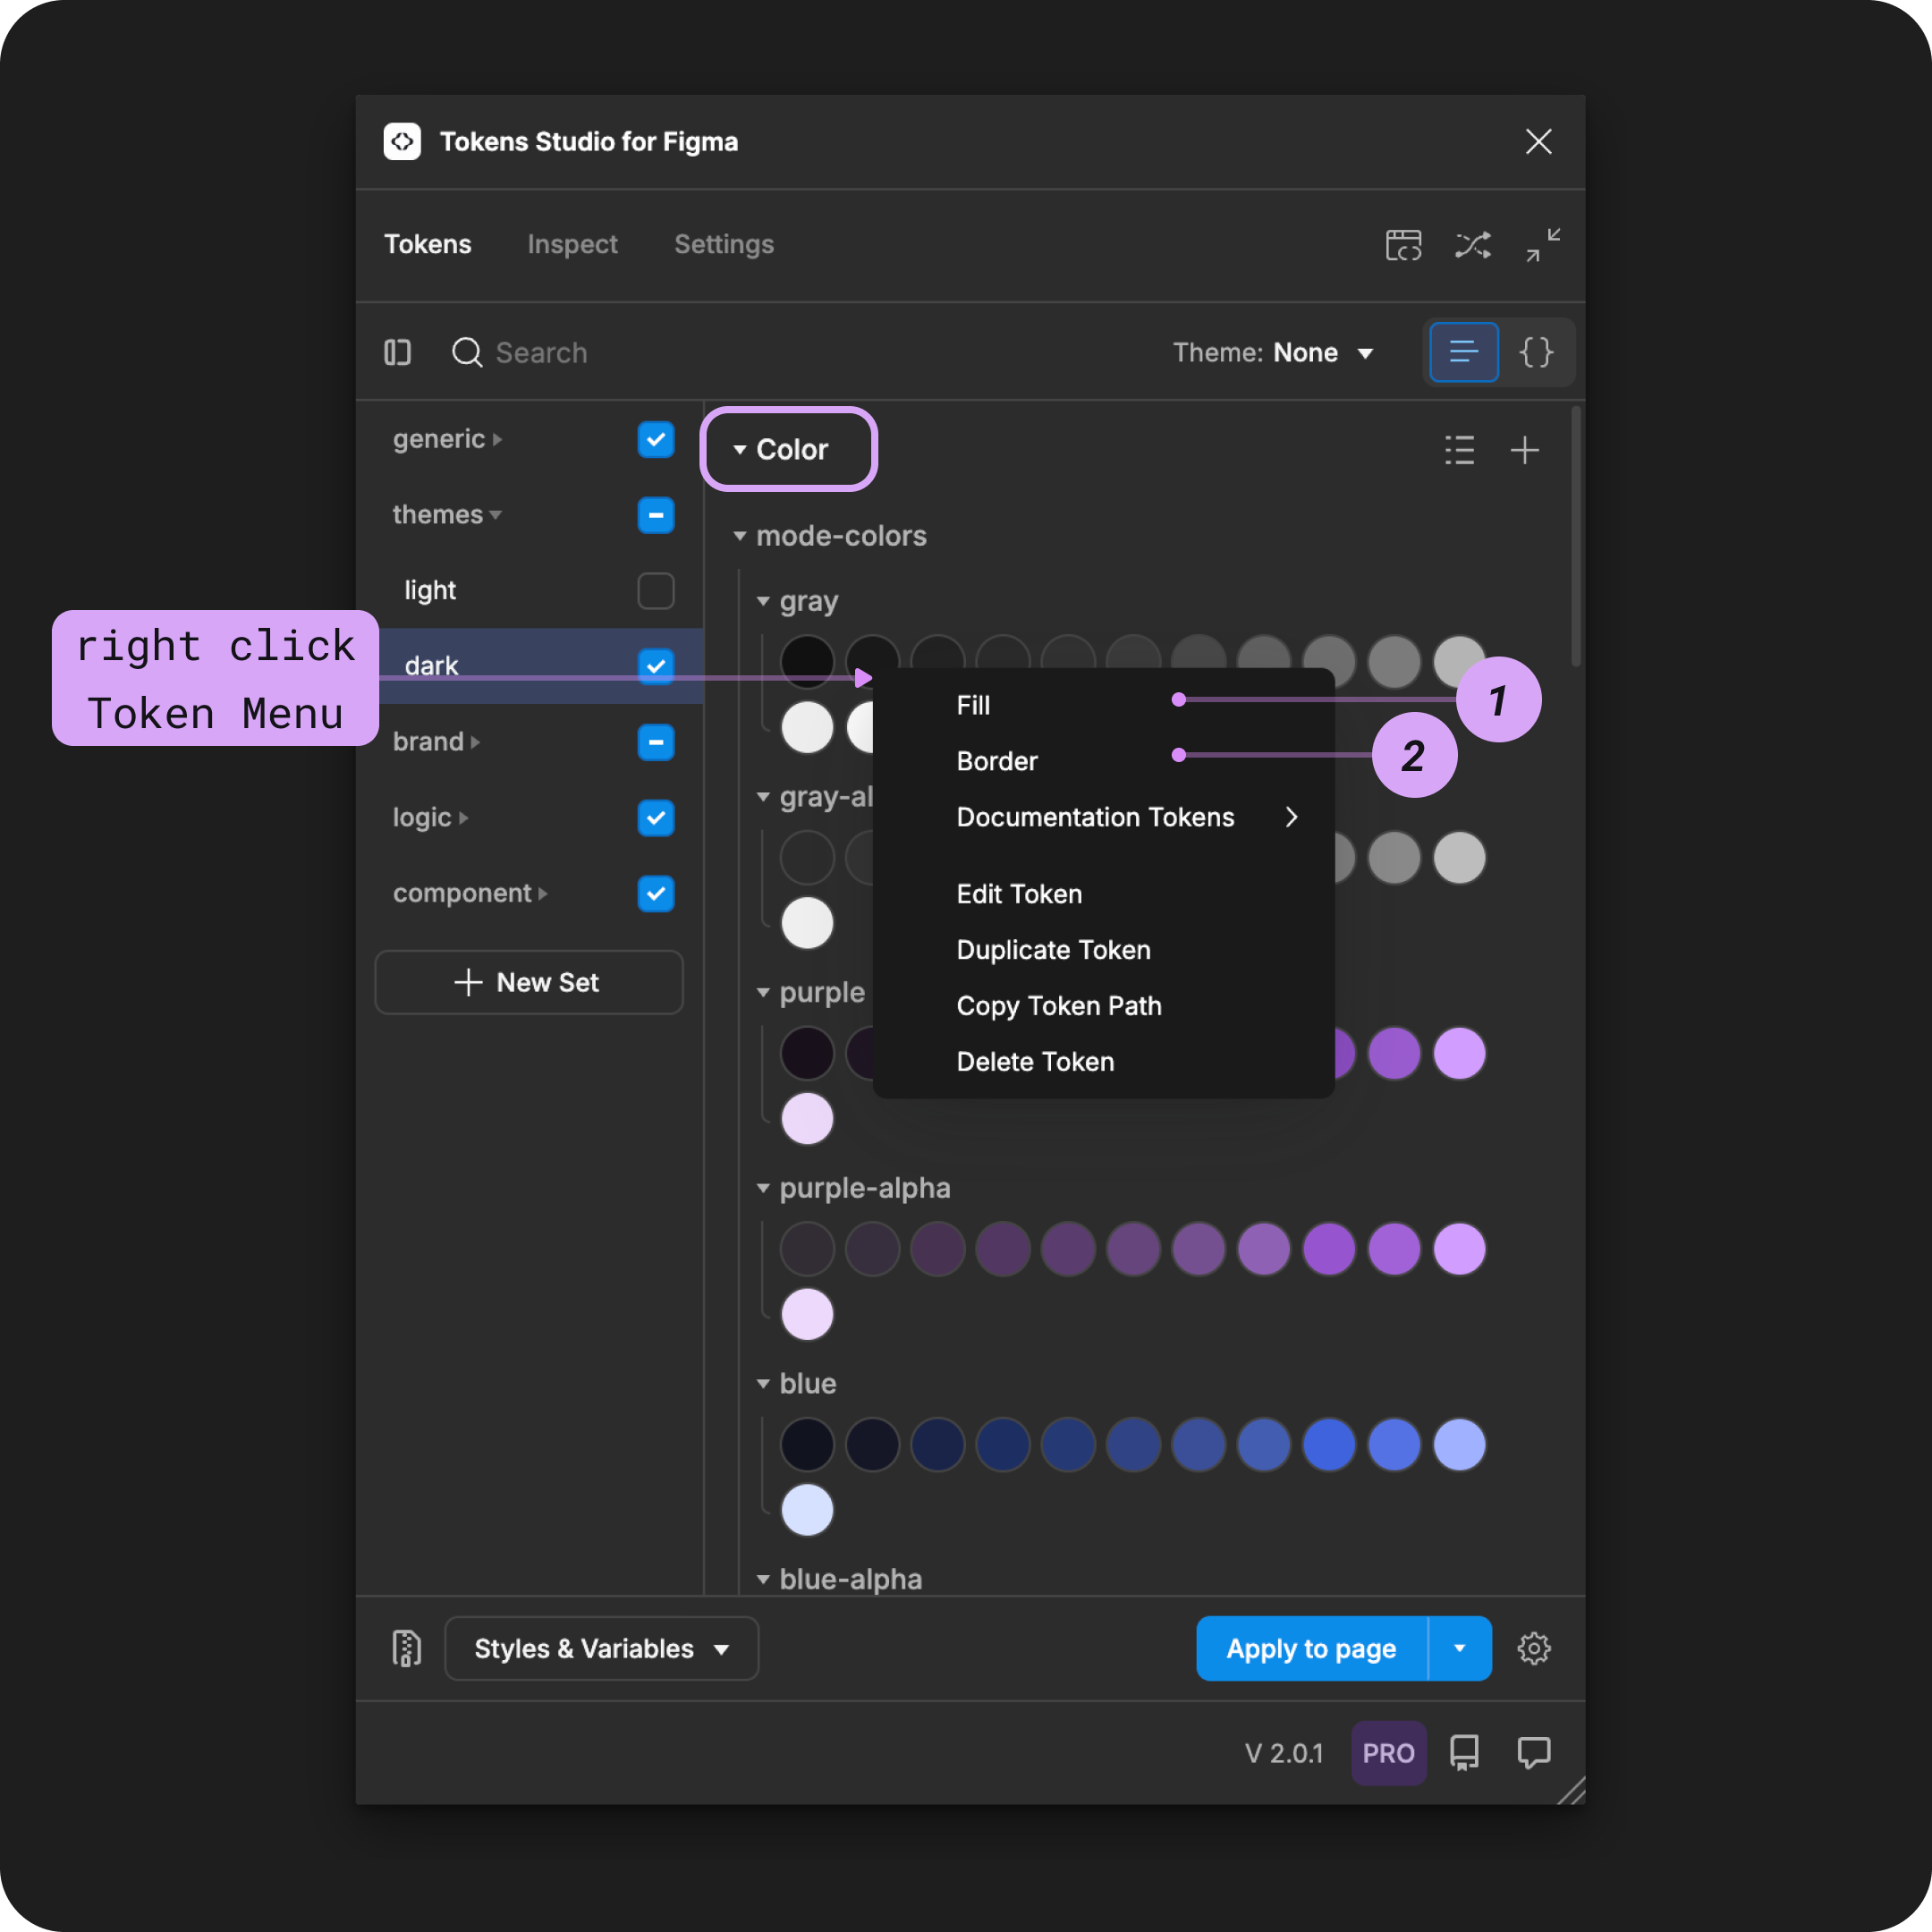Switch to JSON view braces icon
The height and width of the screenshot is (1932, 1932).
tap(1536, 352)
